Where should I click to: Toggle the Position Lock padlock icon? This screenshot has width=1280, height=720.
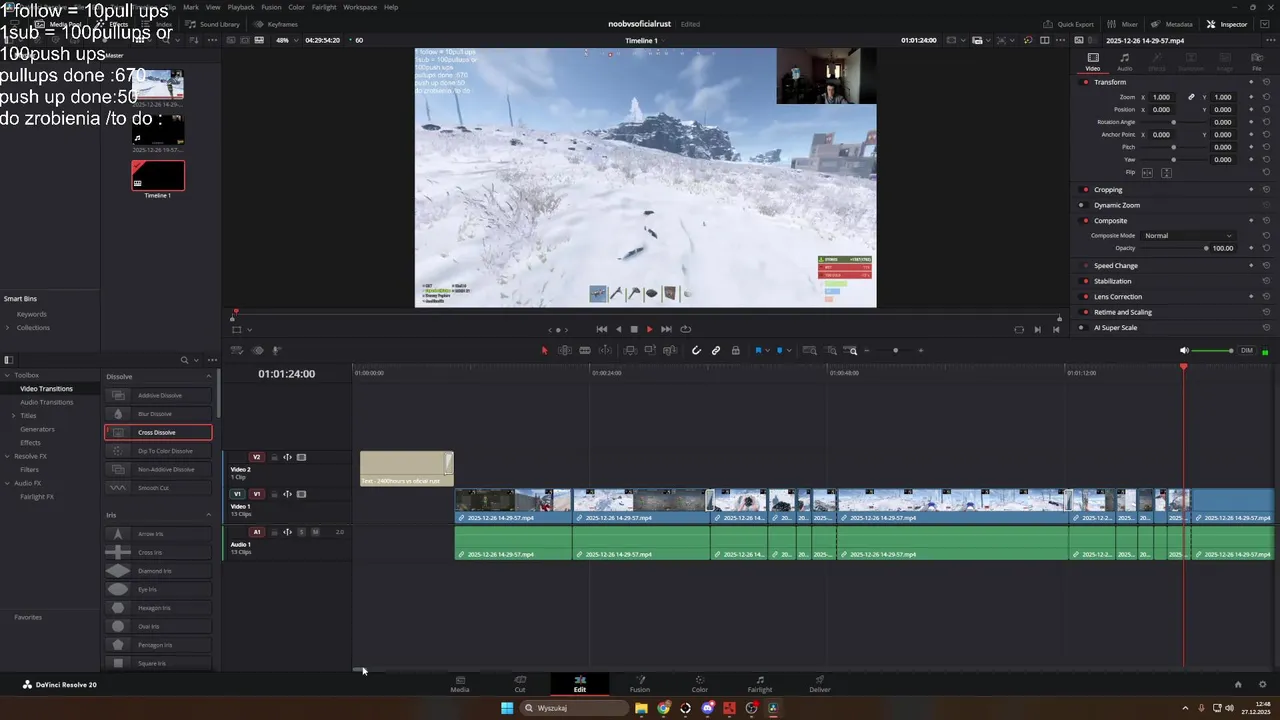point(736,351)
